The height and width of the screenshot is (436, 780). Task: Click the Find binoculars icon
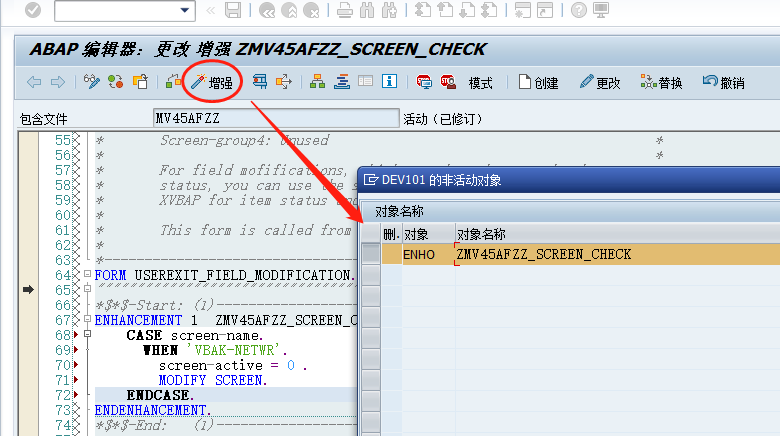[x=367, y=10]
